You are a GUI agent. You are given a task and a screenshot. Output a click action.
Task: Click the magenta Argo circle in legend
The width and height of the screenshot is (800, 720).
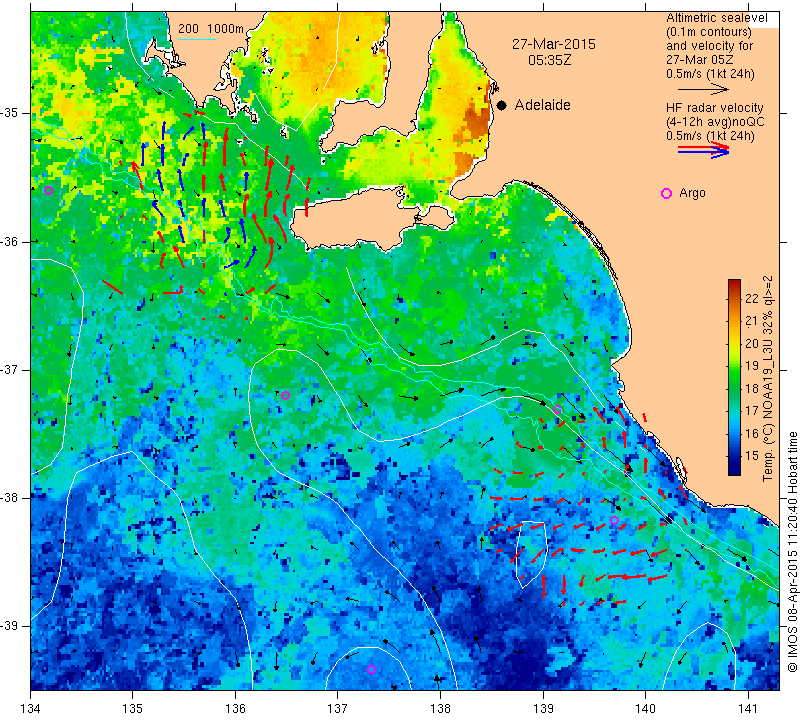666,193
